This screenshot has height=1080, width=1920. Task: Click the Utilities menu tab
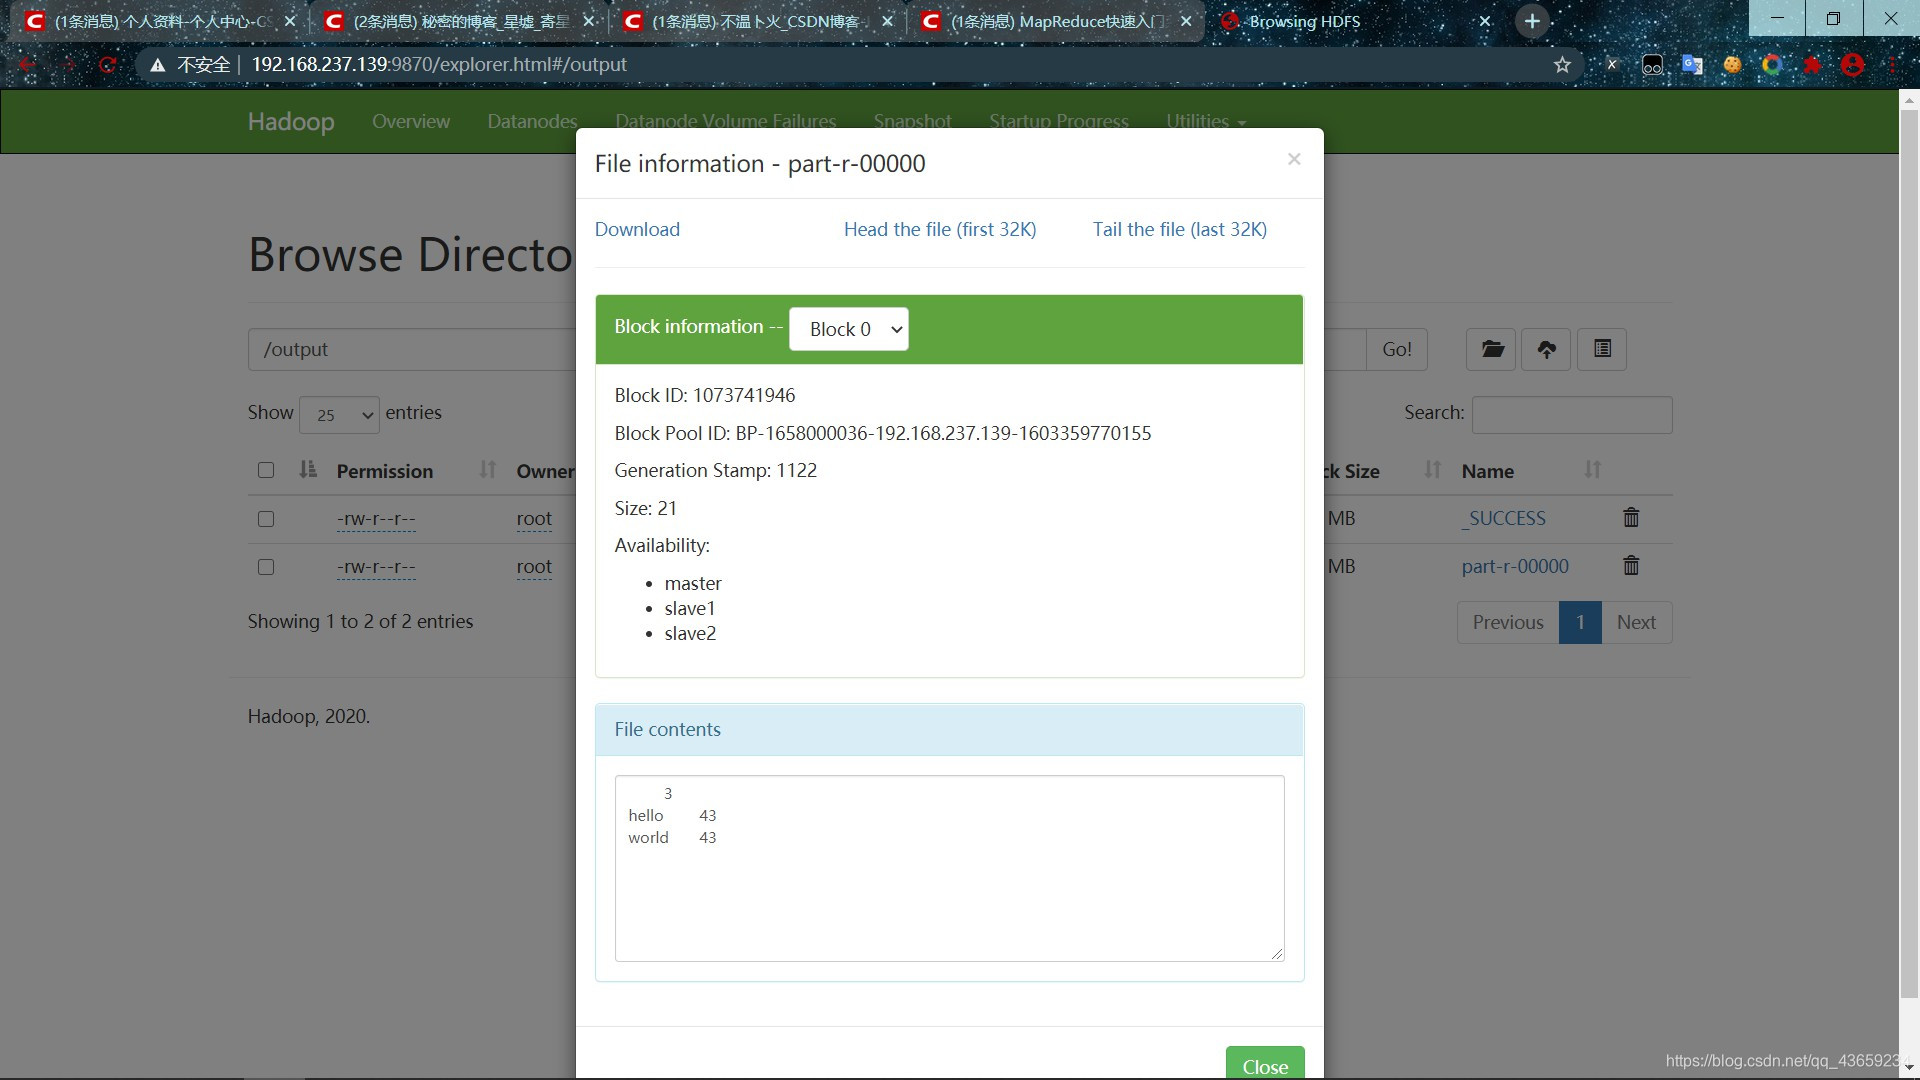click(x=1200, y=121)
